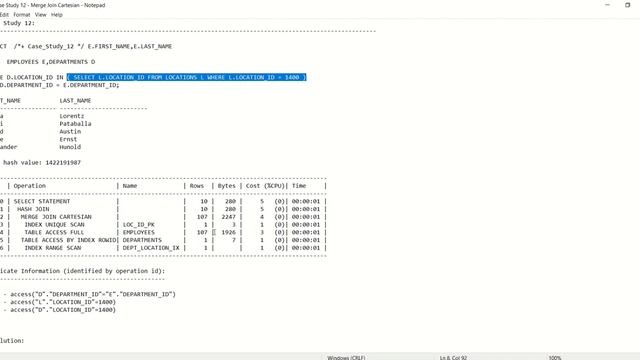640x360 pixels.
Task: Click the bytes value 2247
Action: (229, 217)
